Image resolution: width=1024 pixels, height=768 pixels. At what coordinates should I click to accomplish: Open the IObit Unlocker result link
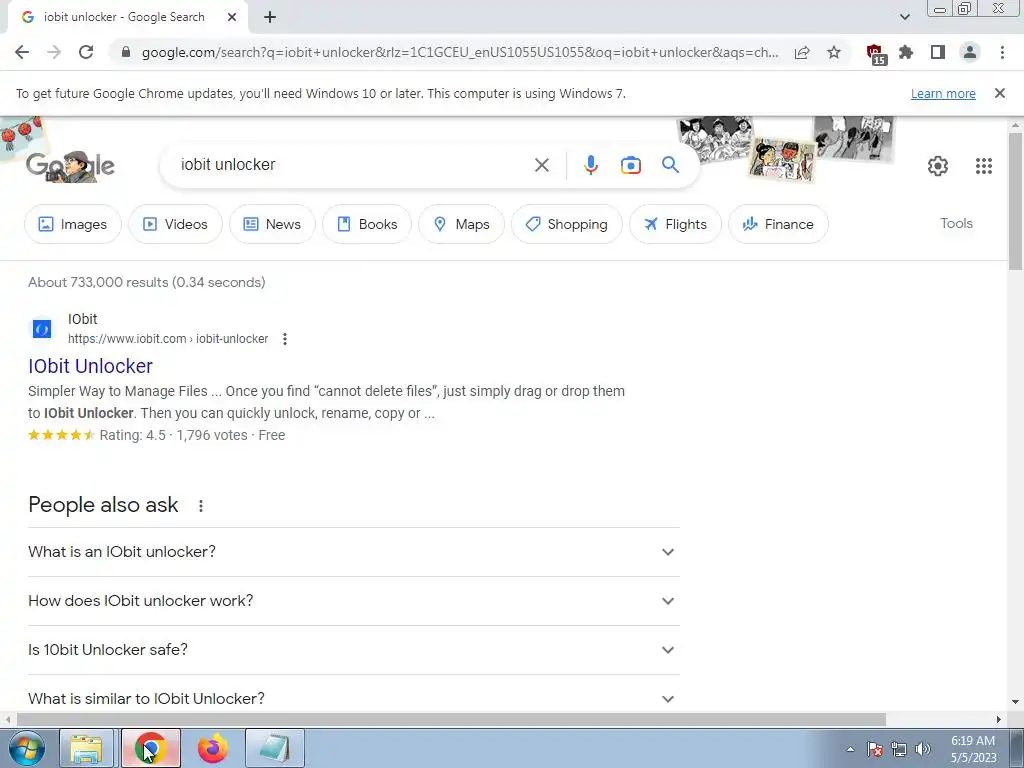90,366
